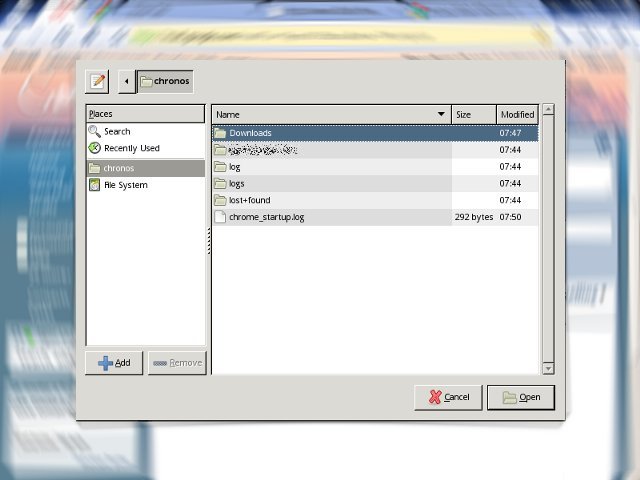
Task: Select chronos in the Places sidebar
Action: point(145,168)
